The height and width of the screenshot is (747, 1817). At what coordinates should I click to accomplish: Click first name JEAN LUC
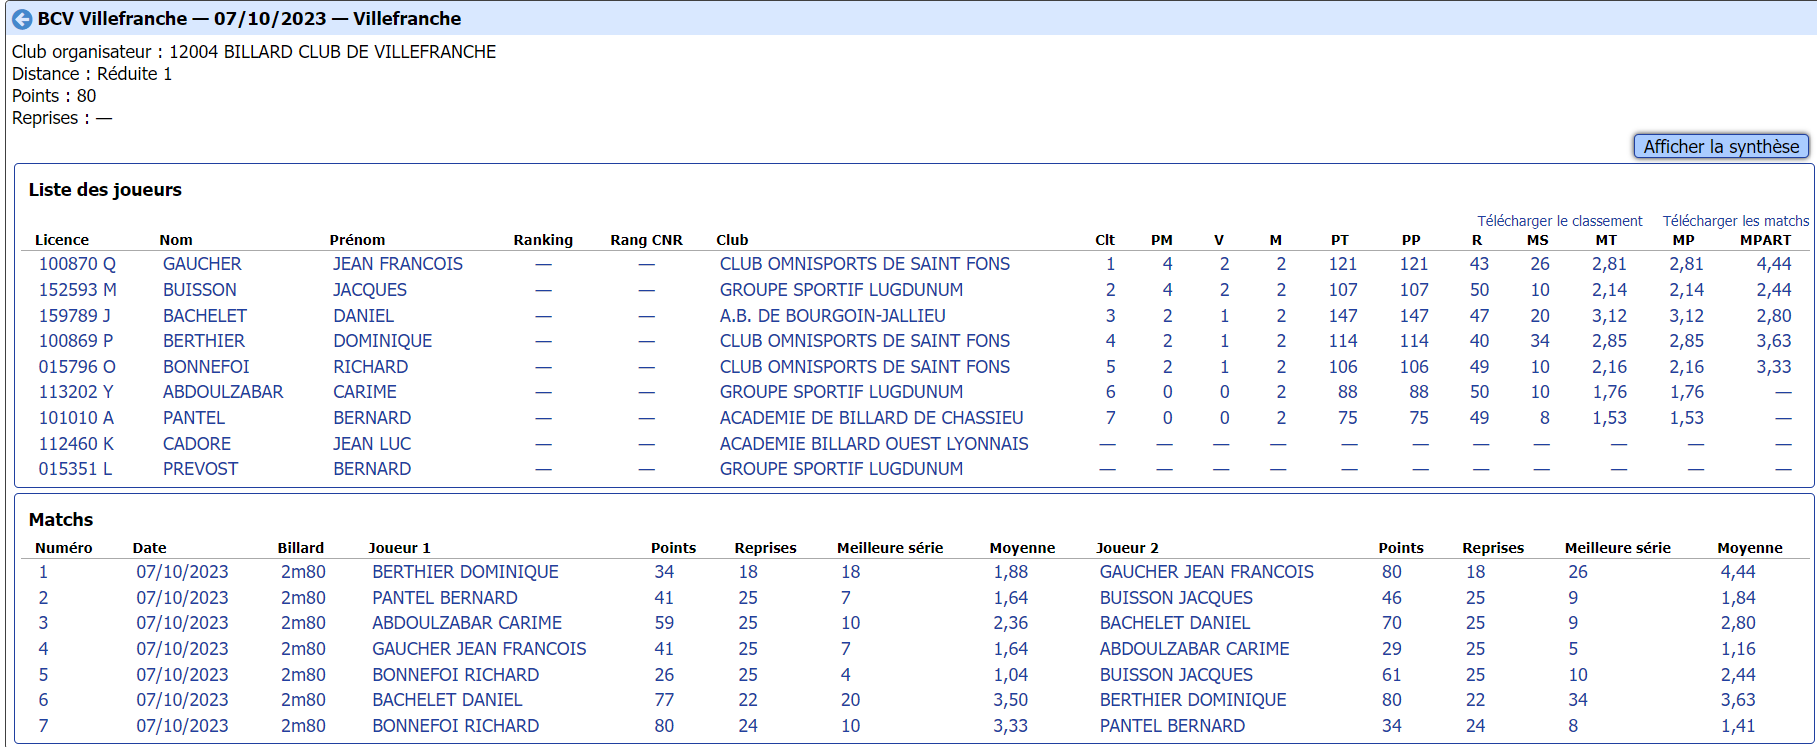pyautogui.click(x=372, y=444)
